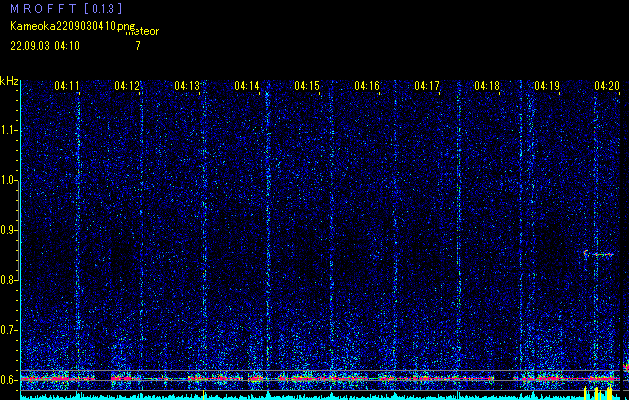Image resolution: width=629 pixels, height=400 pixels.
Task: Click the red carrier signal line at 0.6 kHz
Action: pyautogui.click(x=320, y=378)
